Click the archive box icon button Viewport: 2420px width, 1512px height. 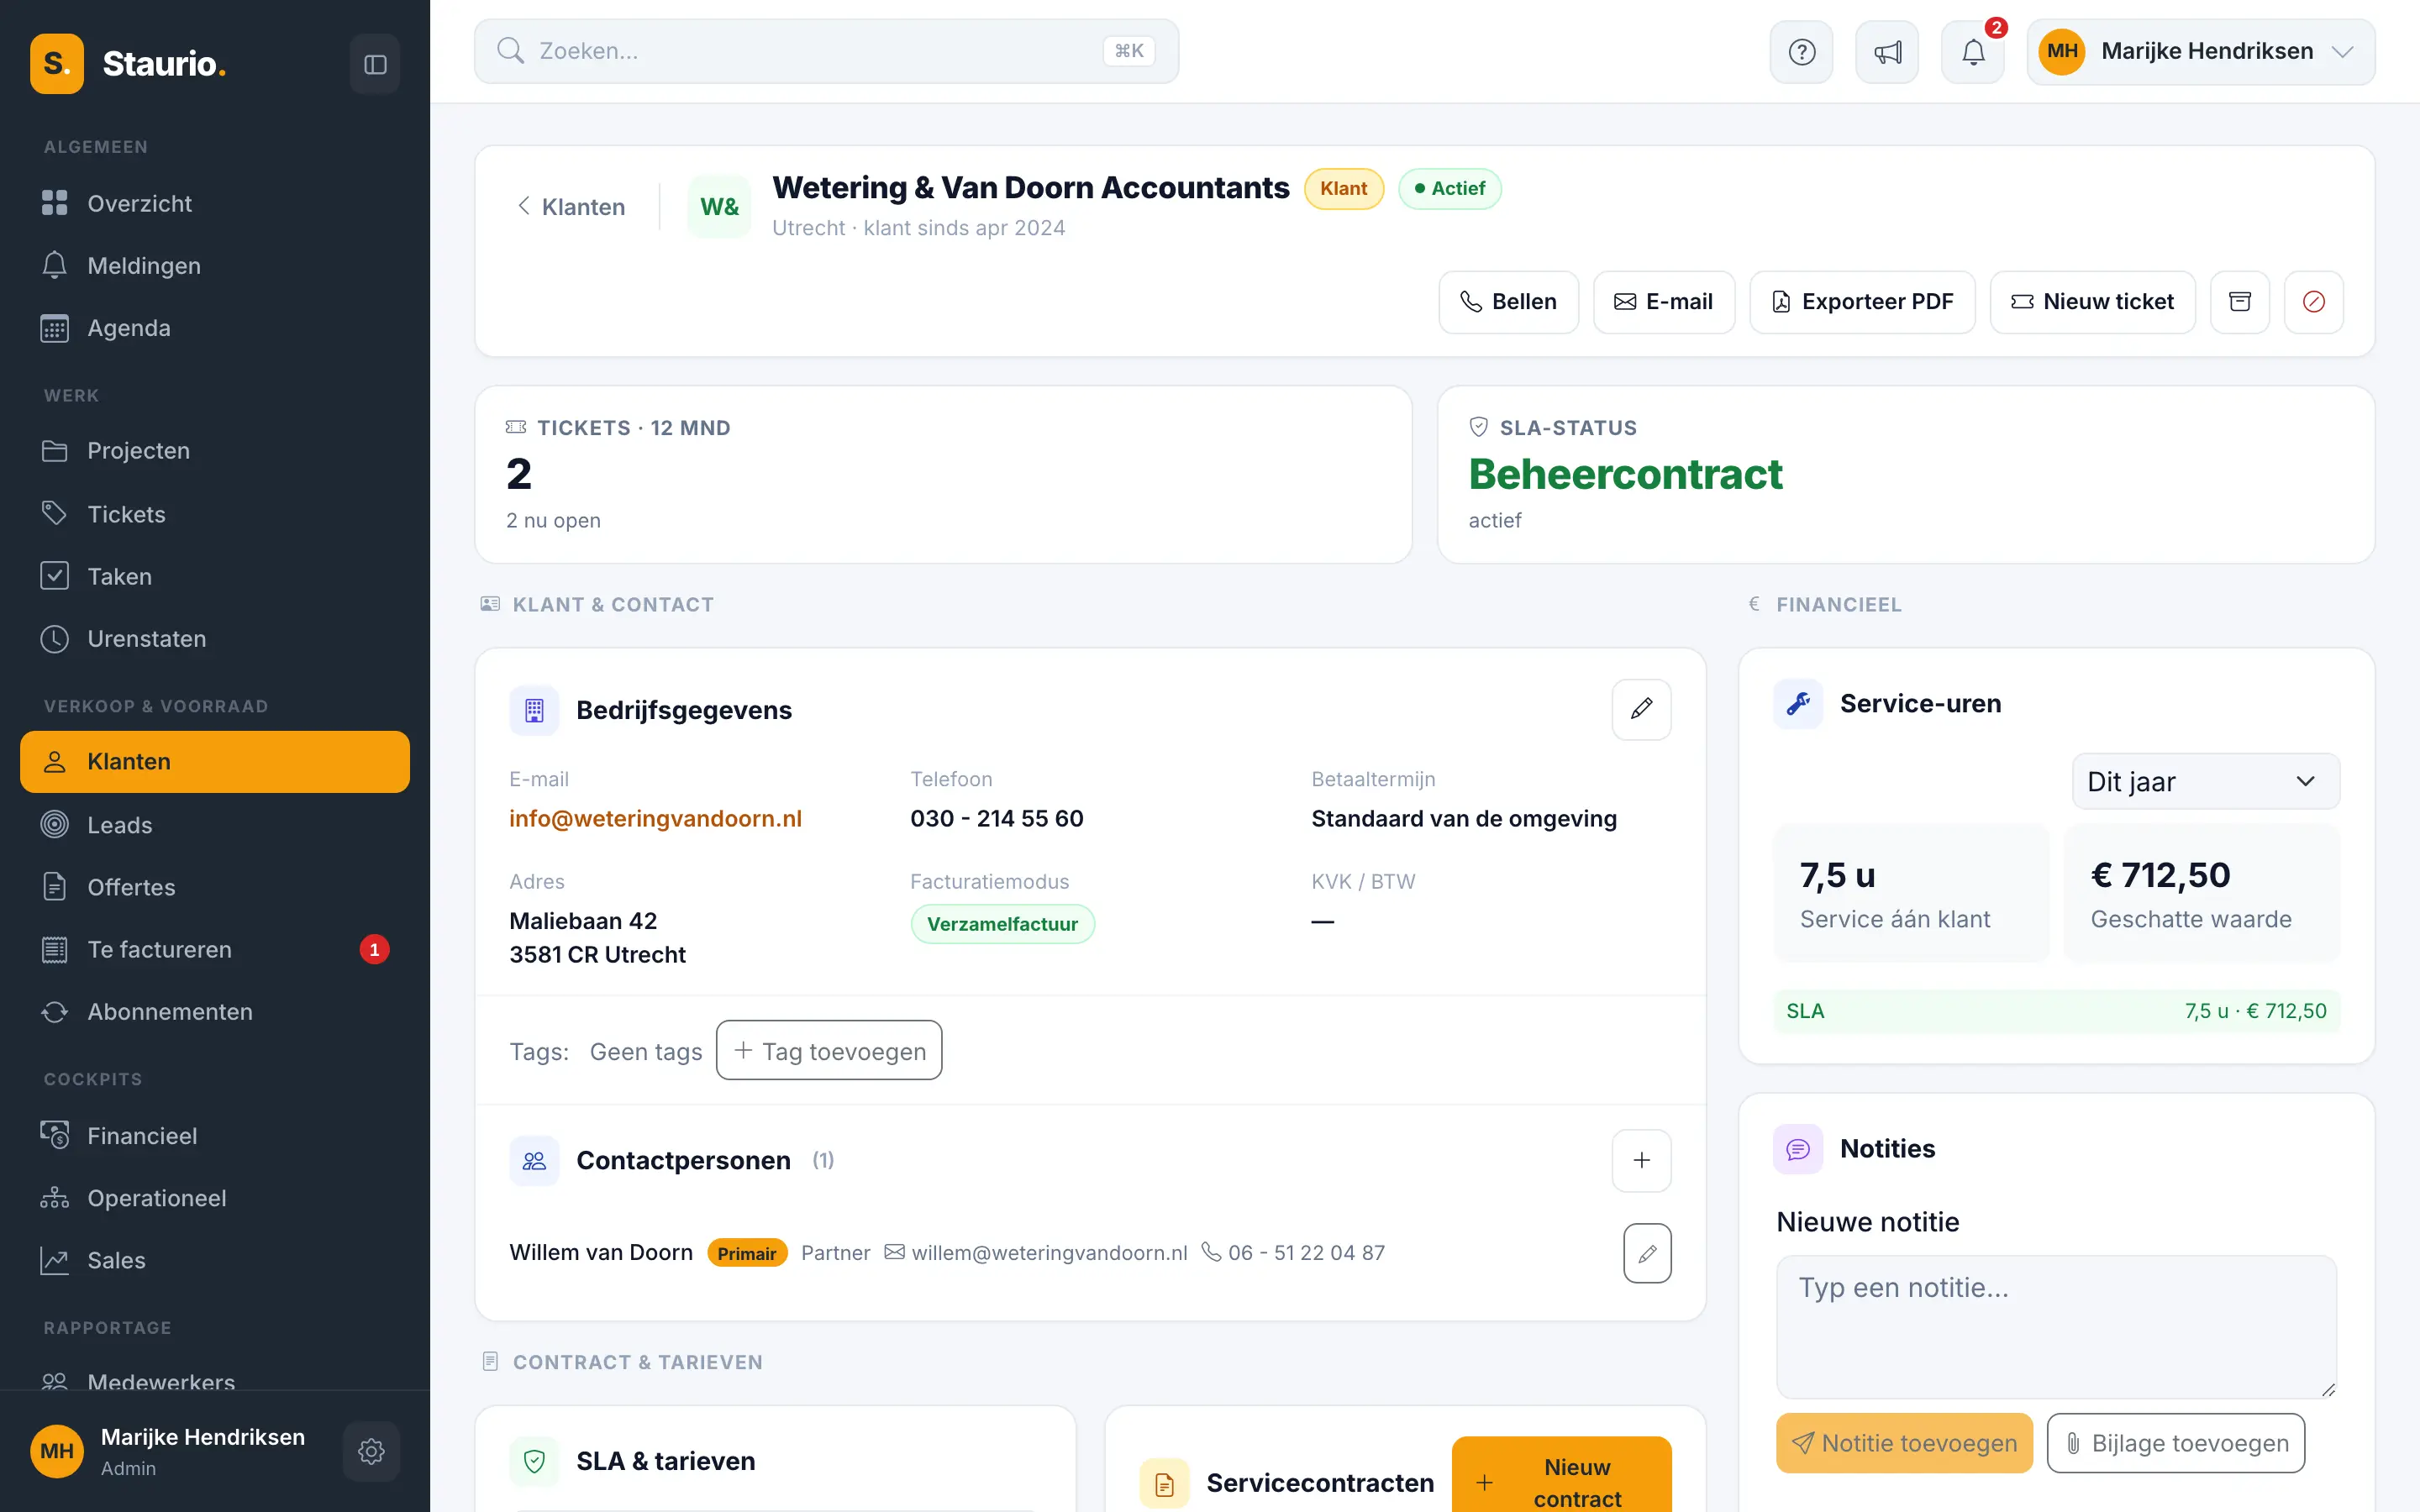pos(2240,302)
